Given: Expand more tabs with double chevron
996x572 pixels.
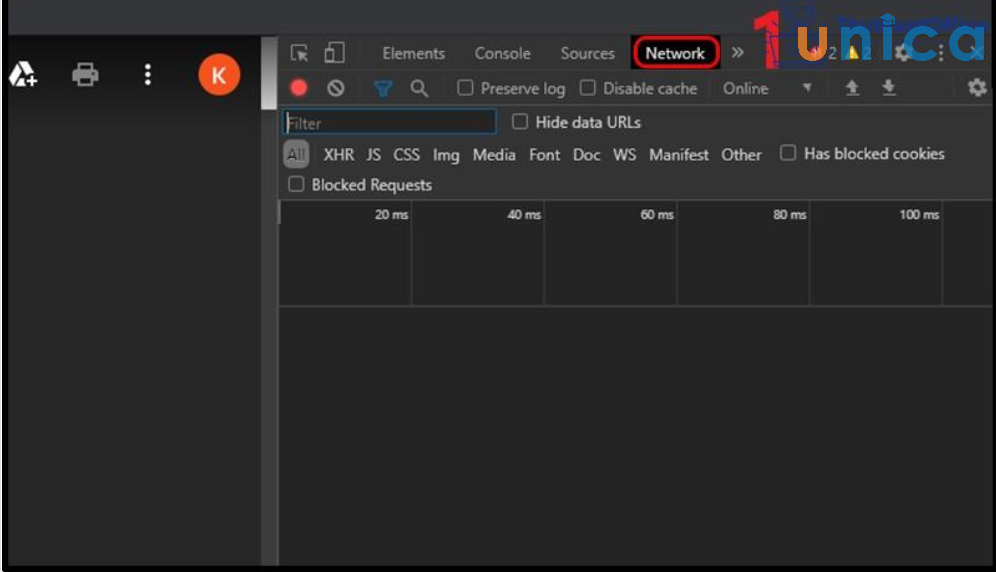Looking at the screenshot, I should click(x=738, y=53).
